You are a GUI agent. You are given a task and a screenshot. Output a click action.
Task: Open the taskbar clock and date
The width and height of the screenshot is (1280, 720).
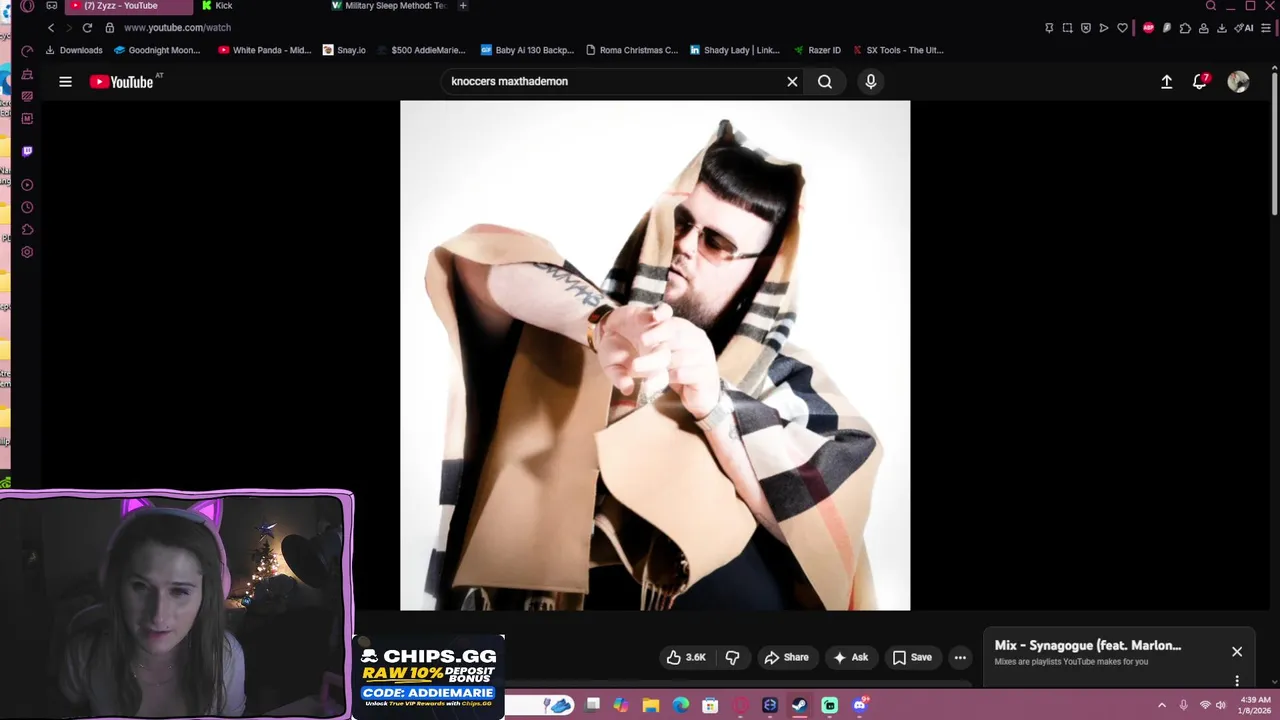click(x=1255, y=705)
